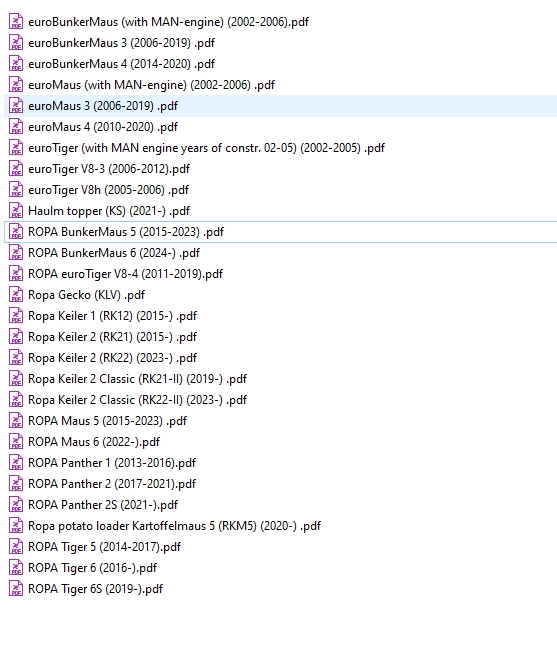Viewport: 557px width, 655px height.
Task: Select file name ROPA Tiger 6 (2016-).pdf
Action: [93, 568]
